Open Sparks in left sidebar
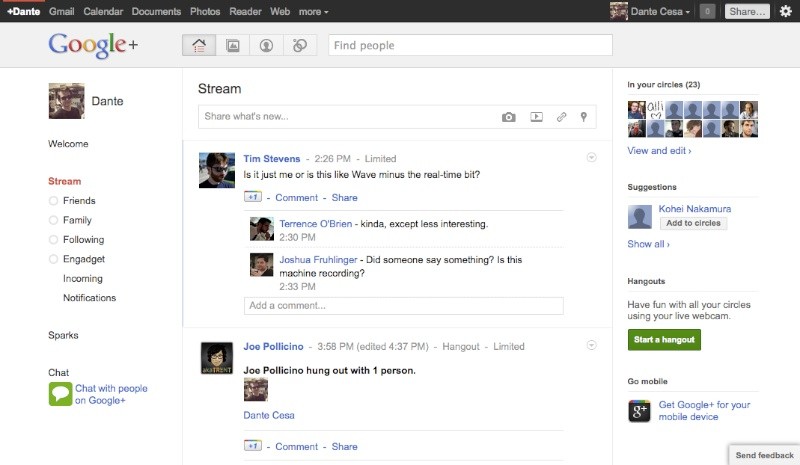The image size is (800, 465). [63, 335]
